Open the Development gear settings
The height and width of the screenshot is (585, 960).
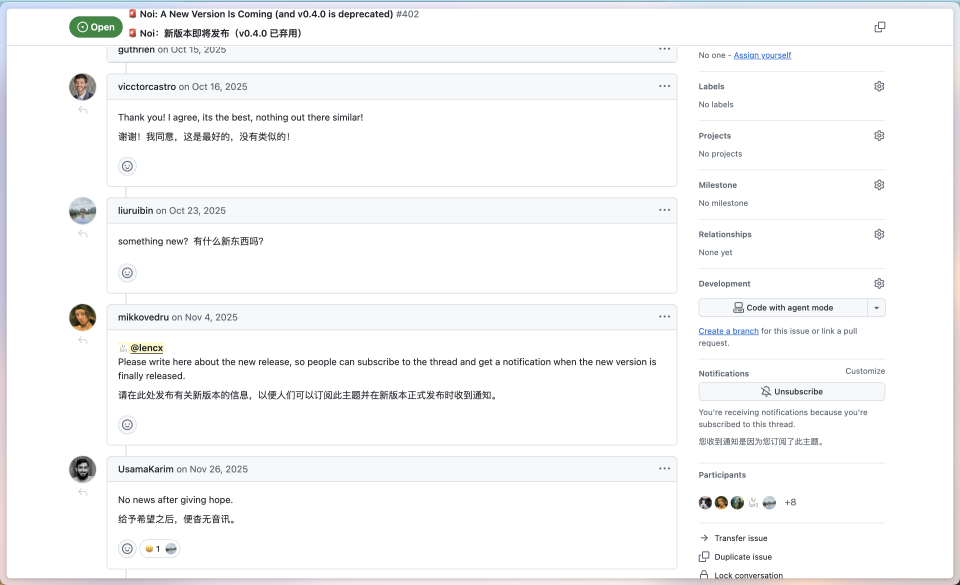(879, 283)
